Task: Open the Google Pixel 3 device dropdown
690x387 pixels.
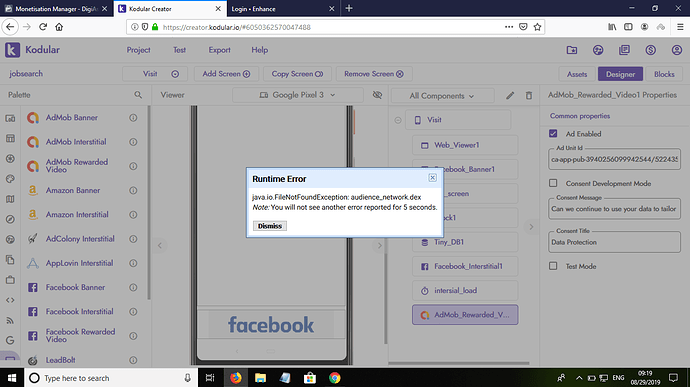Action: click(x=297, y=95)
